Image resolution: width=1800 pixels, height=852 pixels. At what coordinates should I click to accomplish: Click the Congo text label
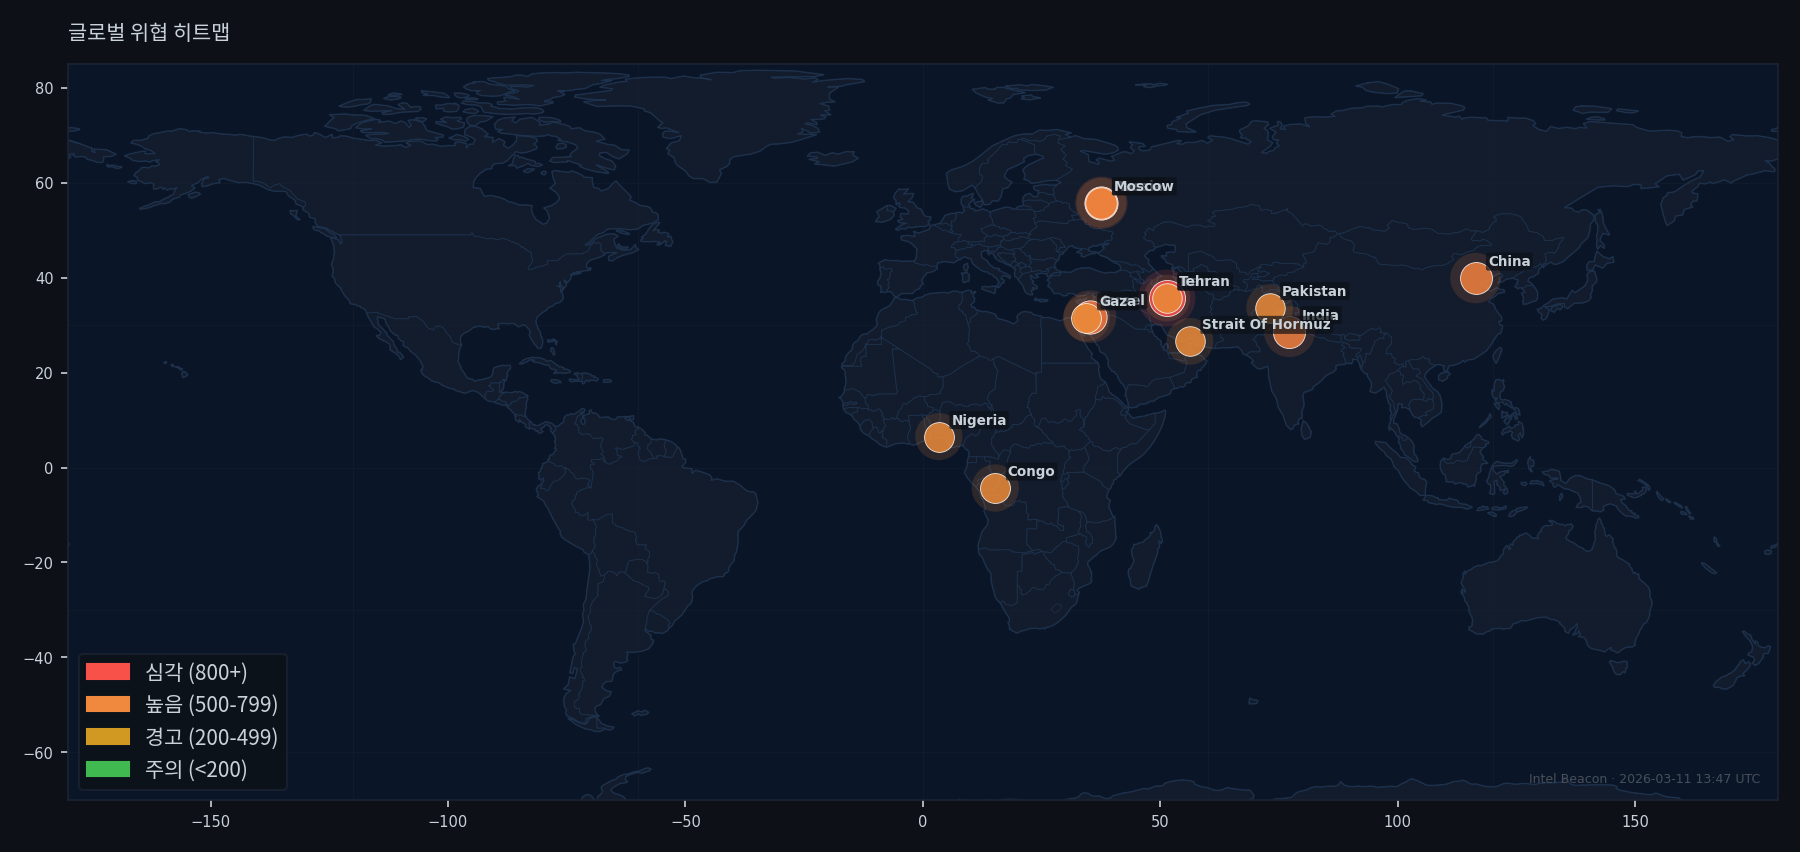click(x=1031, y=471)
